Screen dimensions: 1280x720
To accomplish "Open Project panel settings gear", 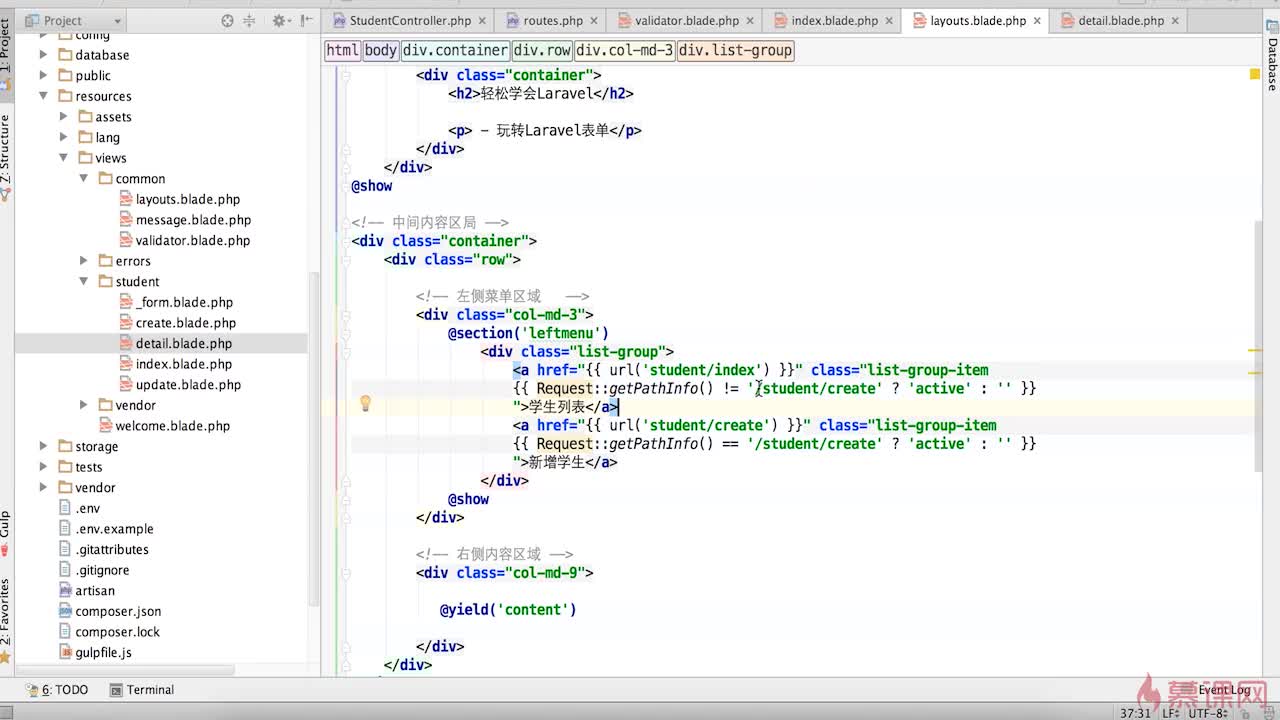I will pos(279,20).
